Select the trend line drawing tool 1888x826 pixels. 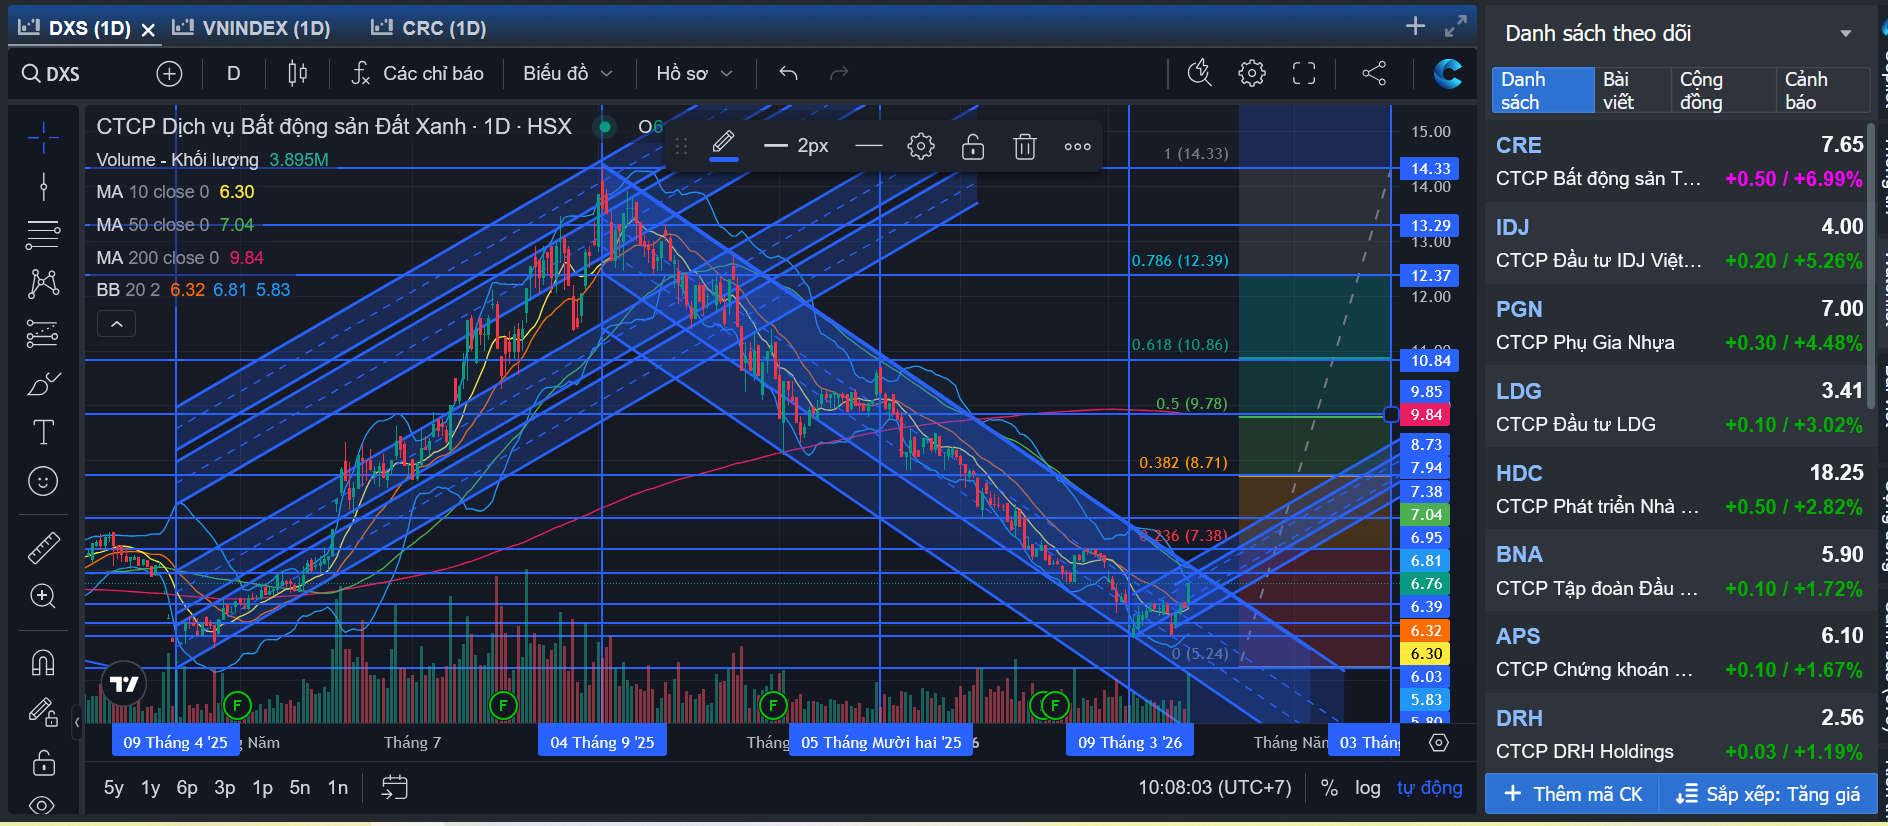[x=43, y=186]
